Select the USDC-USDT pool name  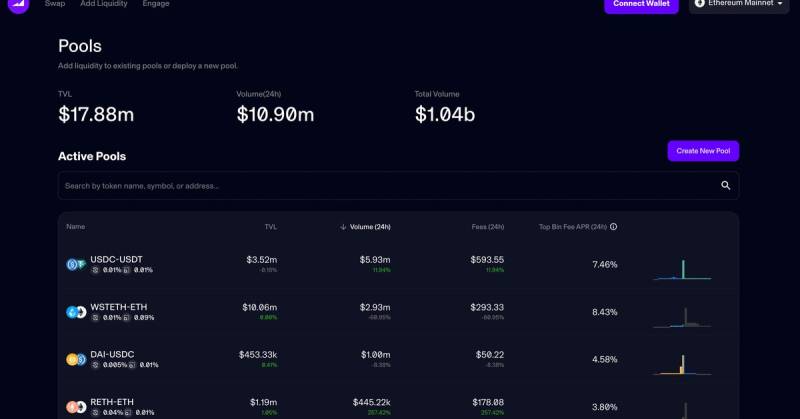116,259
